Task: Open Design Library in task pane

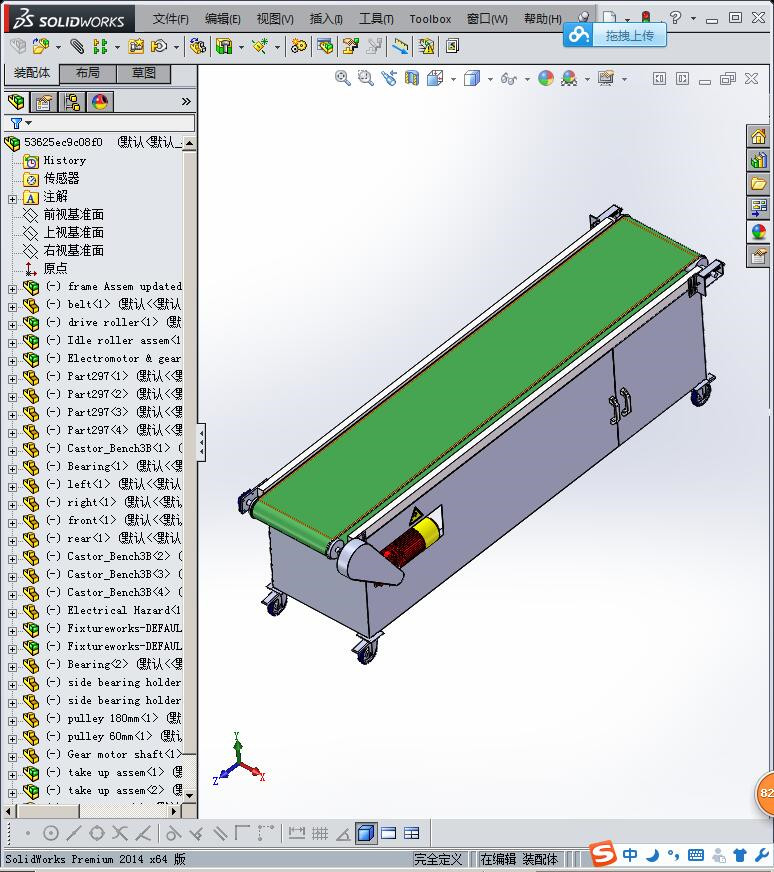Action: [758, 161]
